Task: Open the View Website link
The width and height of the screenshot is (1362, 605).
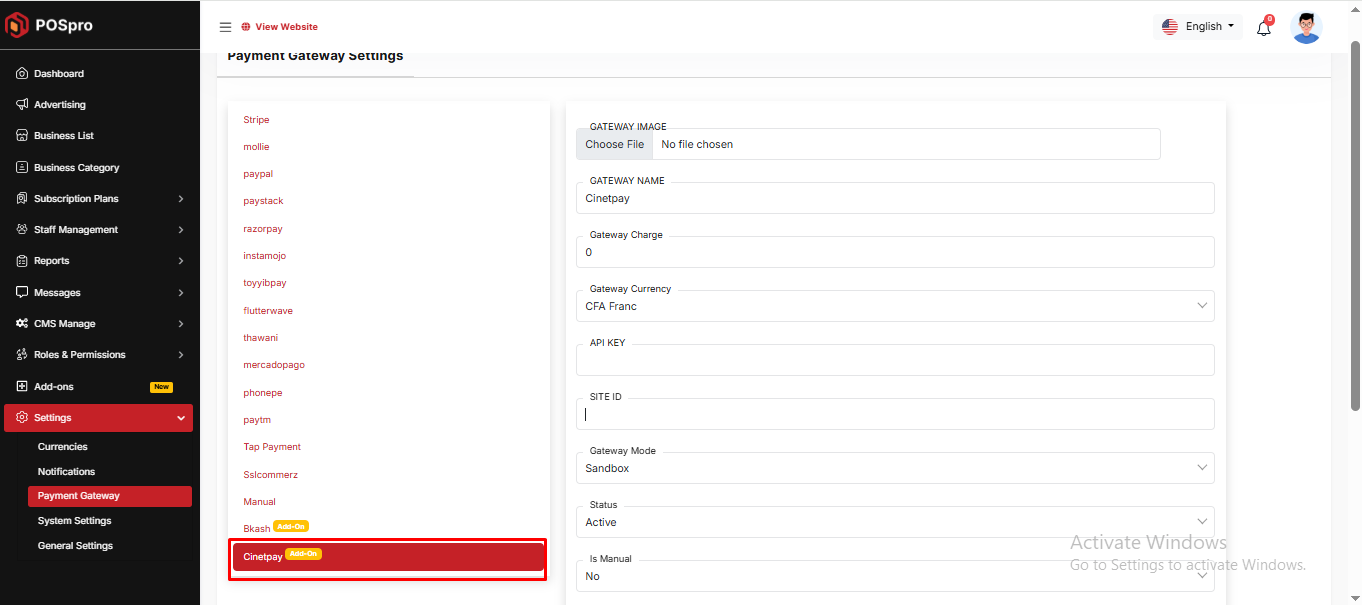Action: (x=285, y=27)
